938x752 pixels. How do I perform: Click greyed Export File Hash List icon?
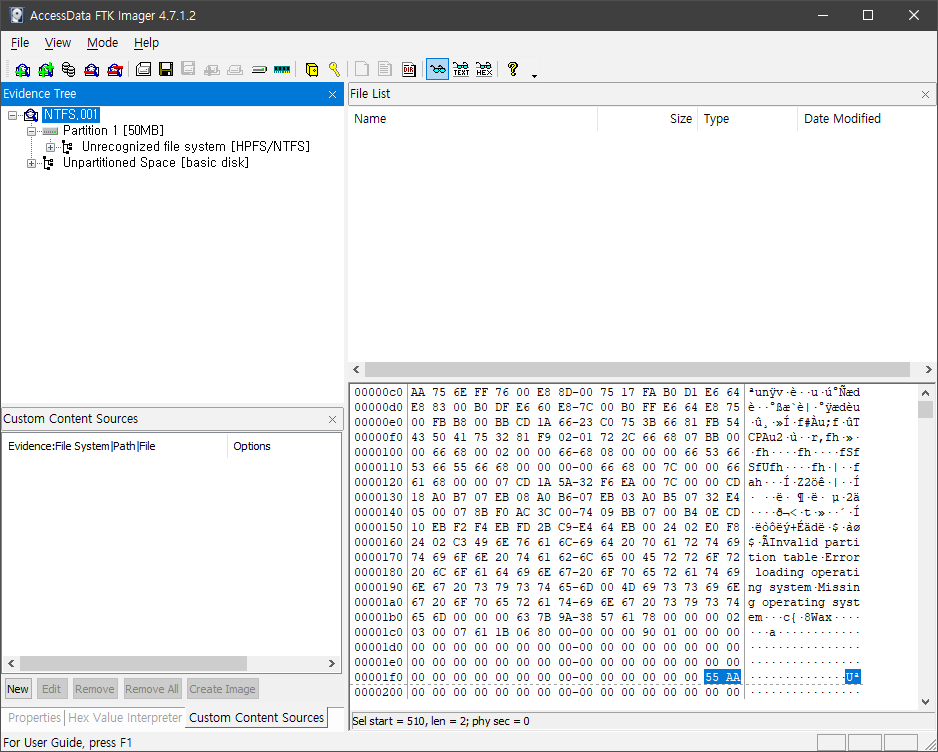[x=385, y=69]
